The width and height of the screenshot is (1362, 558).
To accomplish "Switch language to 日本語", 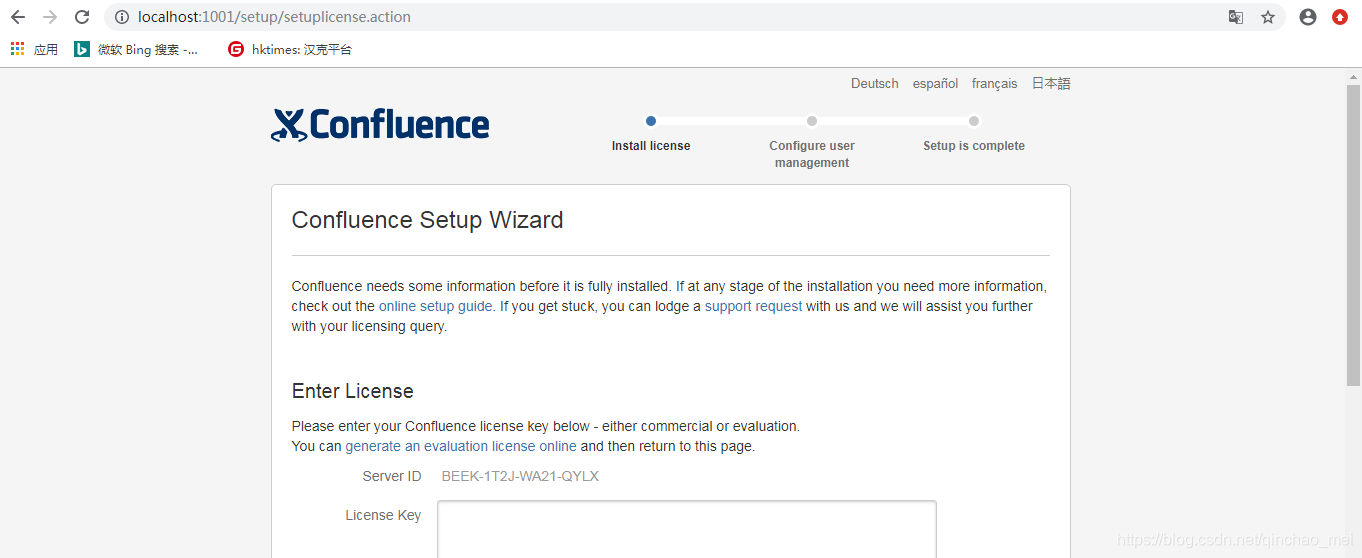I will click(x=1051, y=84).
